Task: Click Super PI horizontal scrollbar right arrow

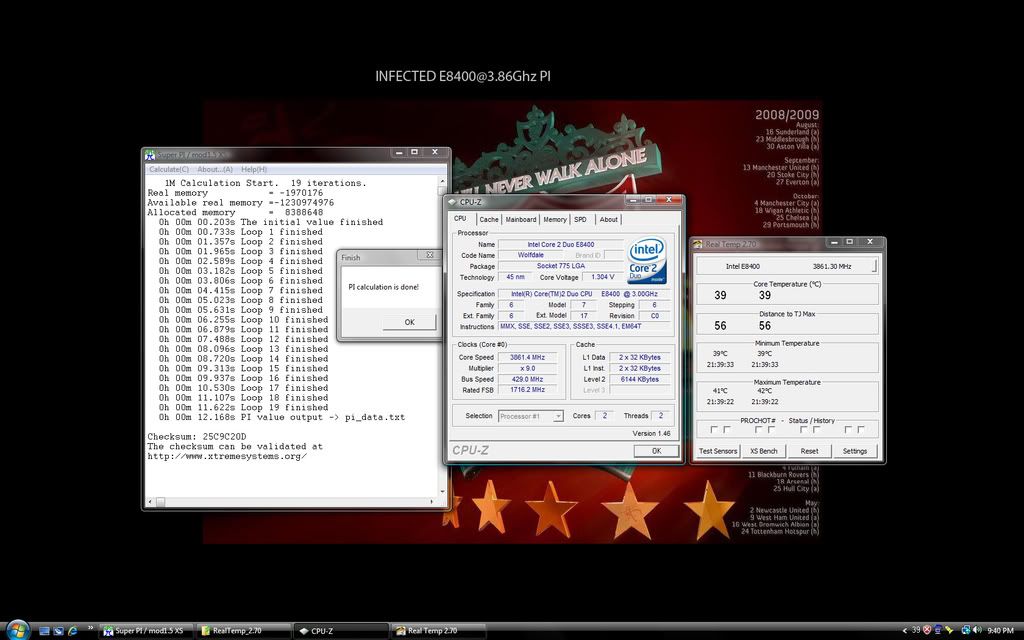Action: pyautogui.click(x=432, y=502)
